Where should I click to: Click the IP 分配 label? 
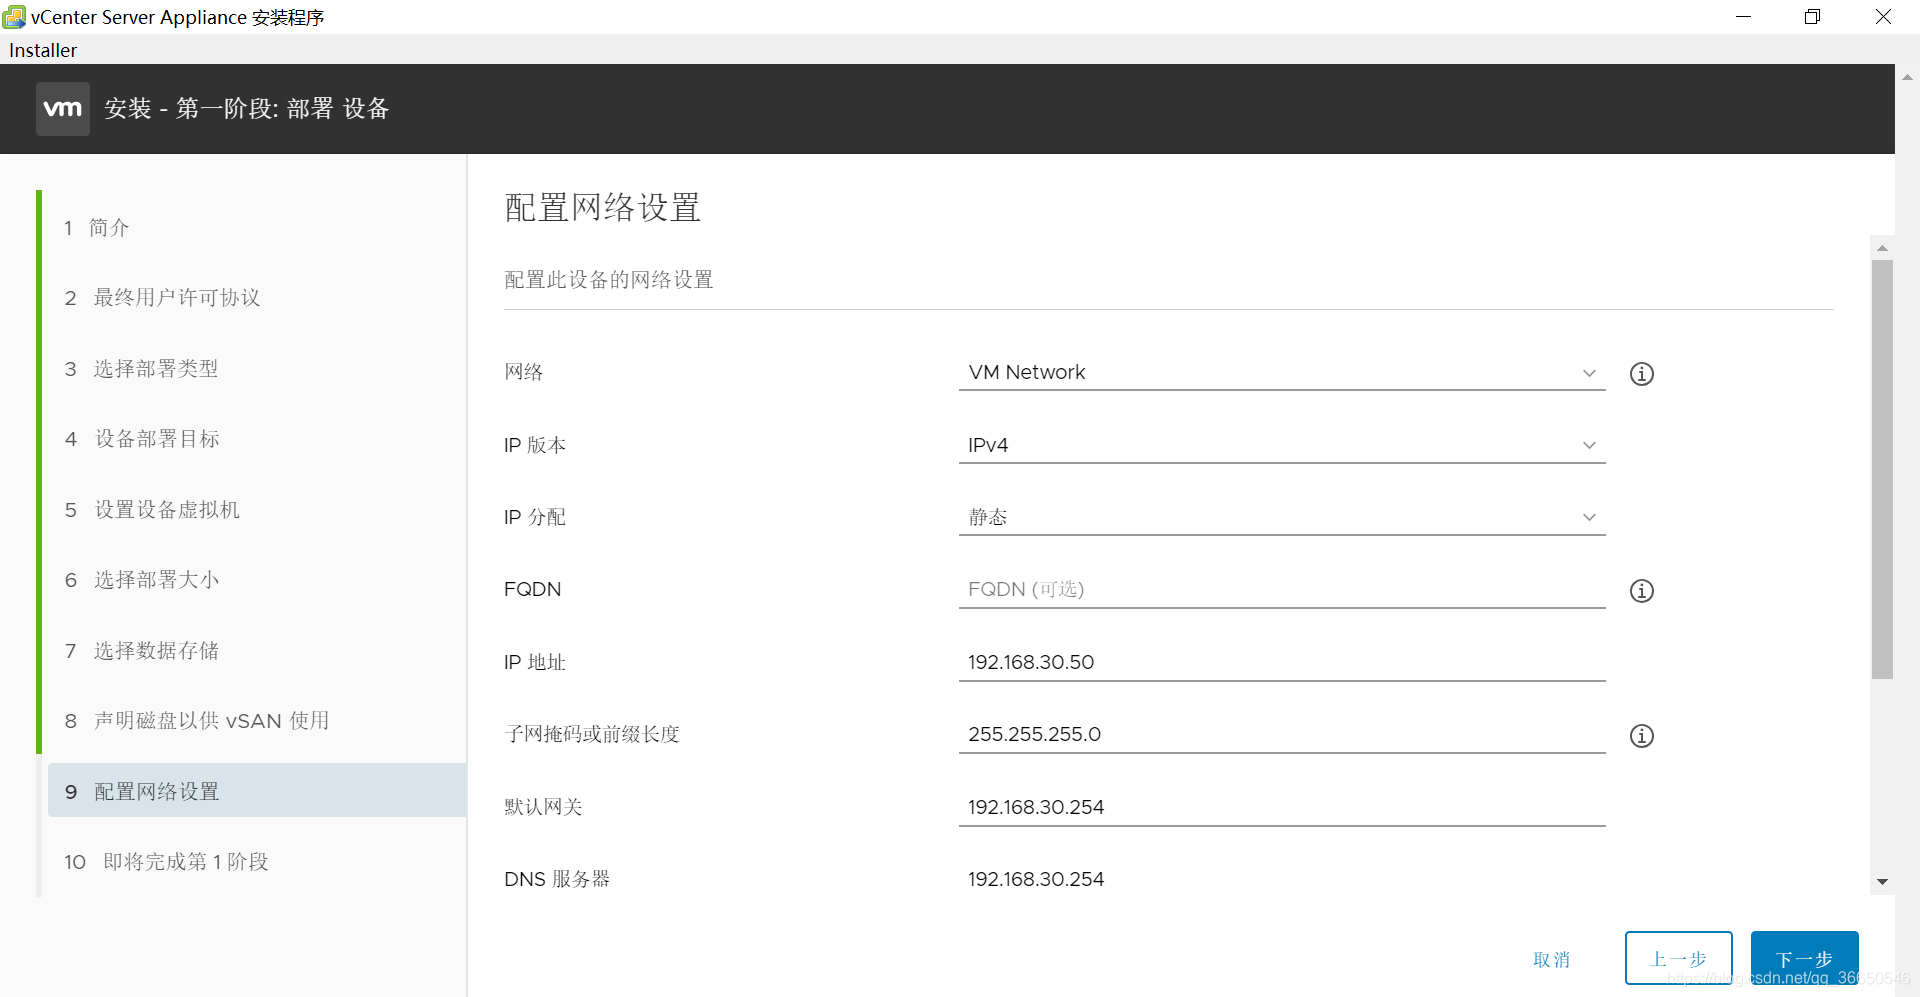tap(535, 517)
